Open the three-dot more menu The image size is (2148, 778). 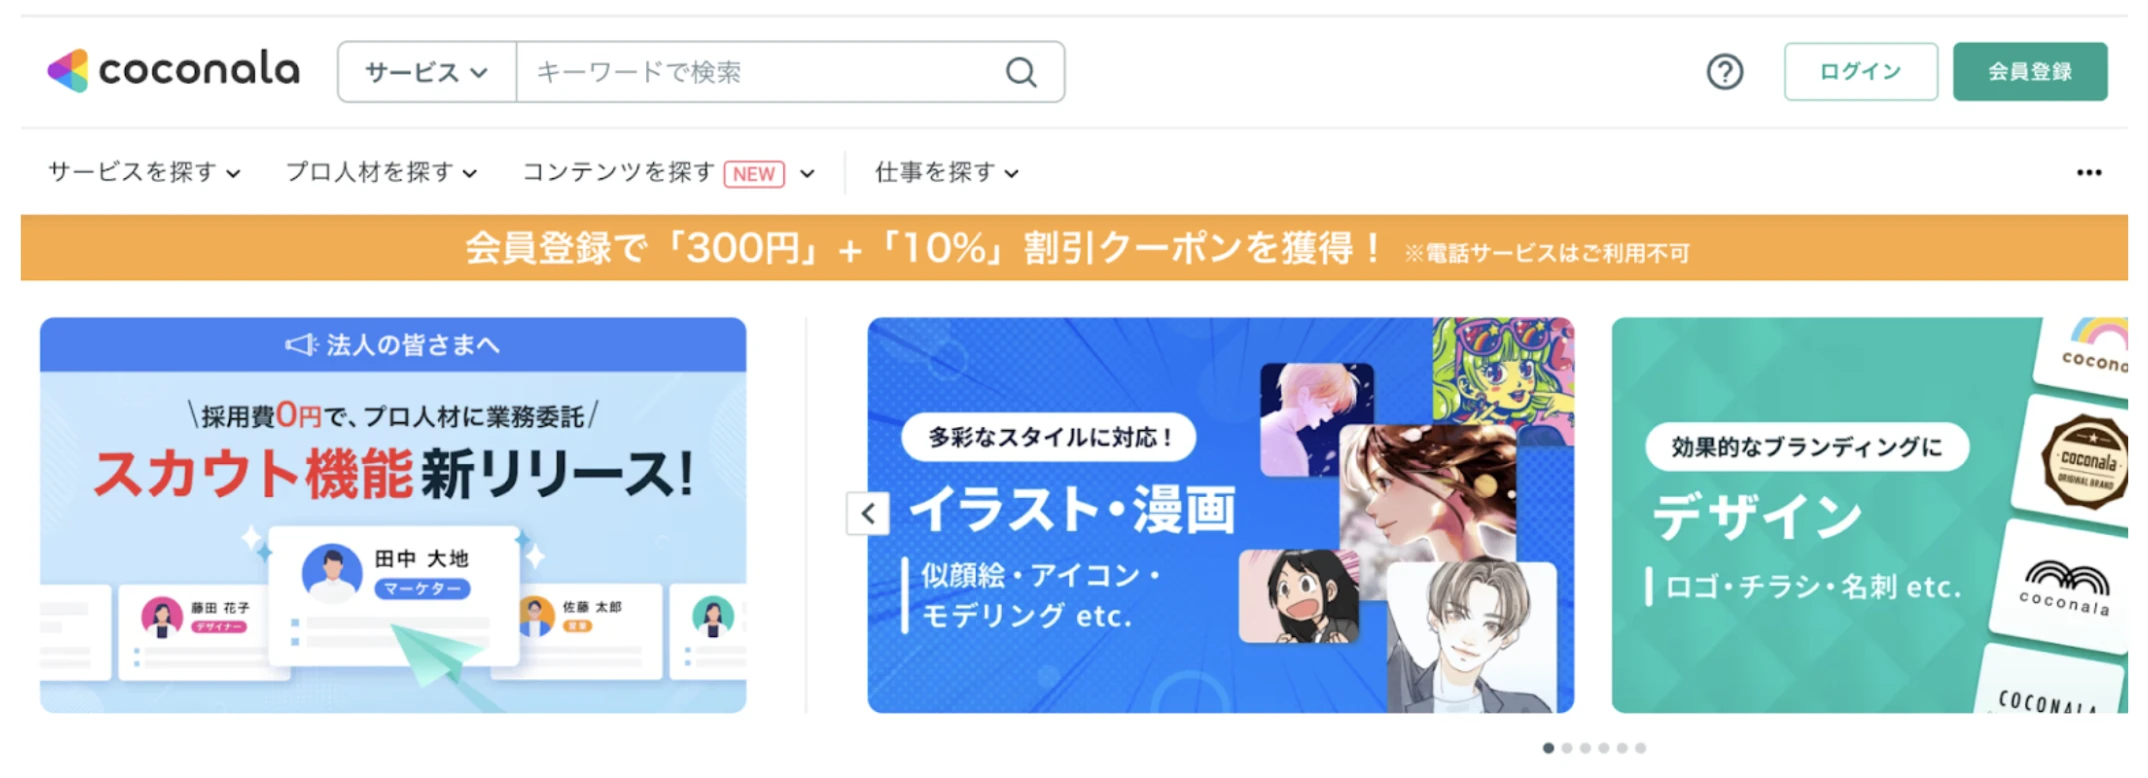pos(2088,173)
